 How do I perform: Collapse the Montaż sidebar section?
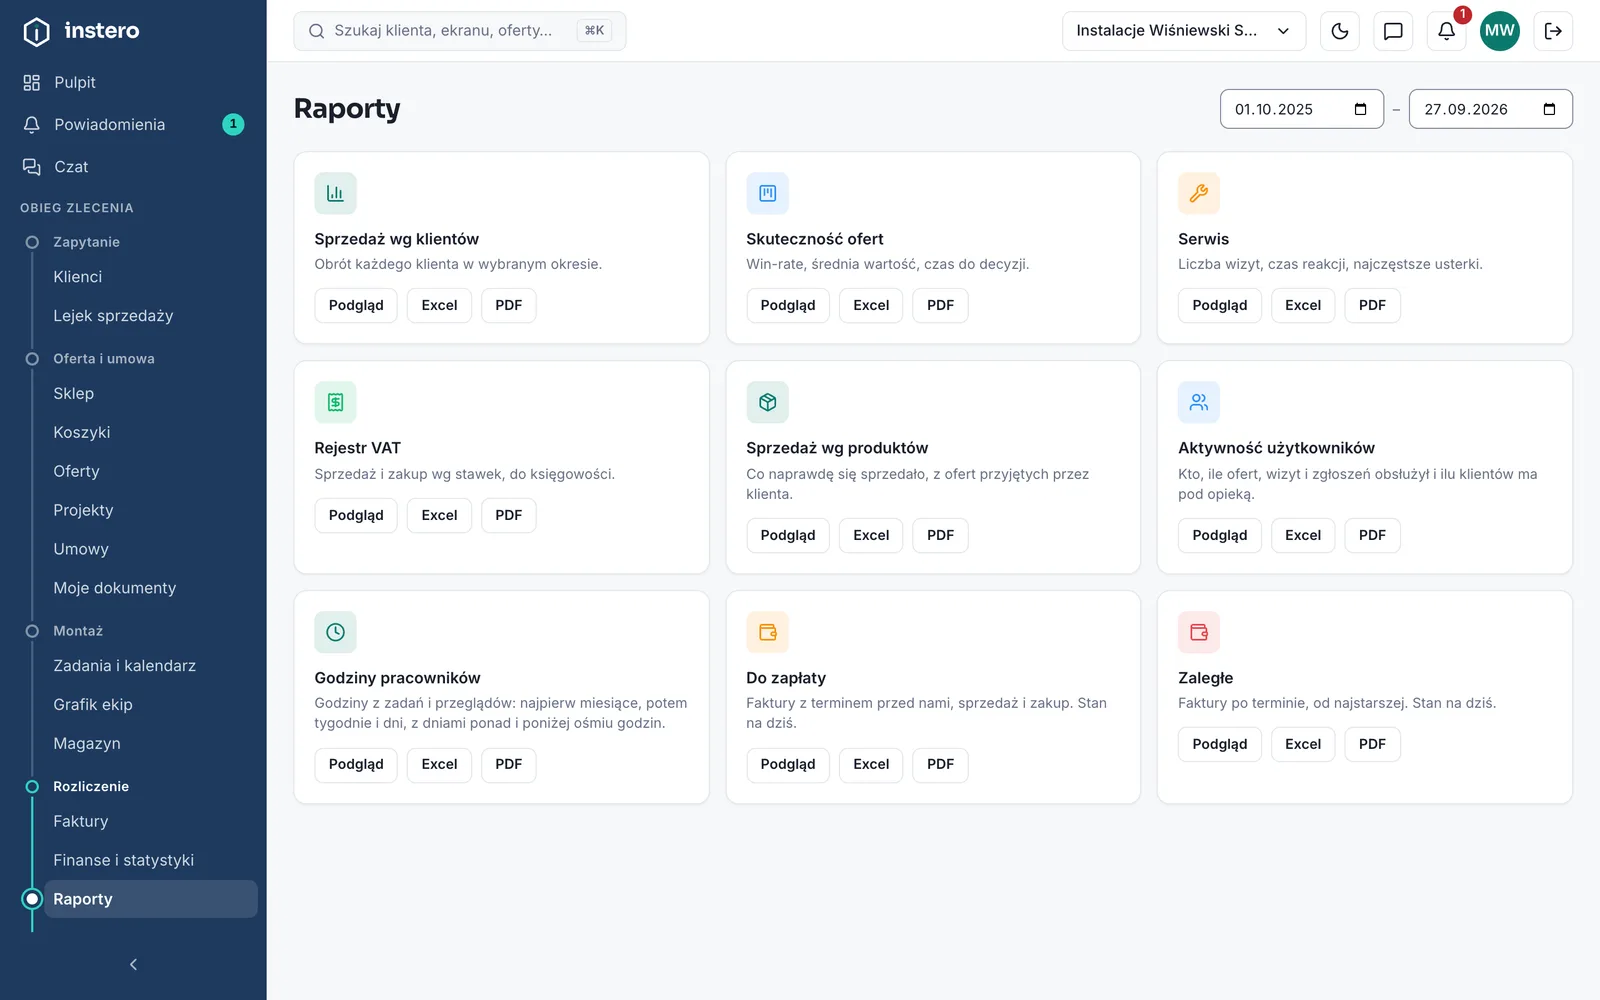click(78, 631)
